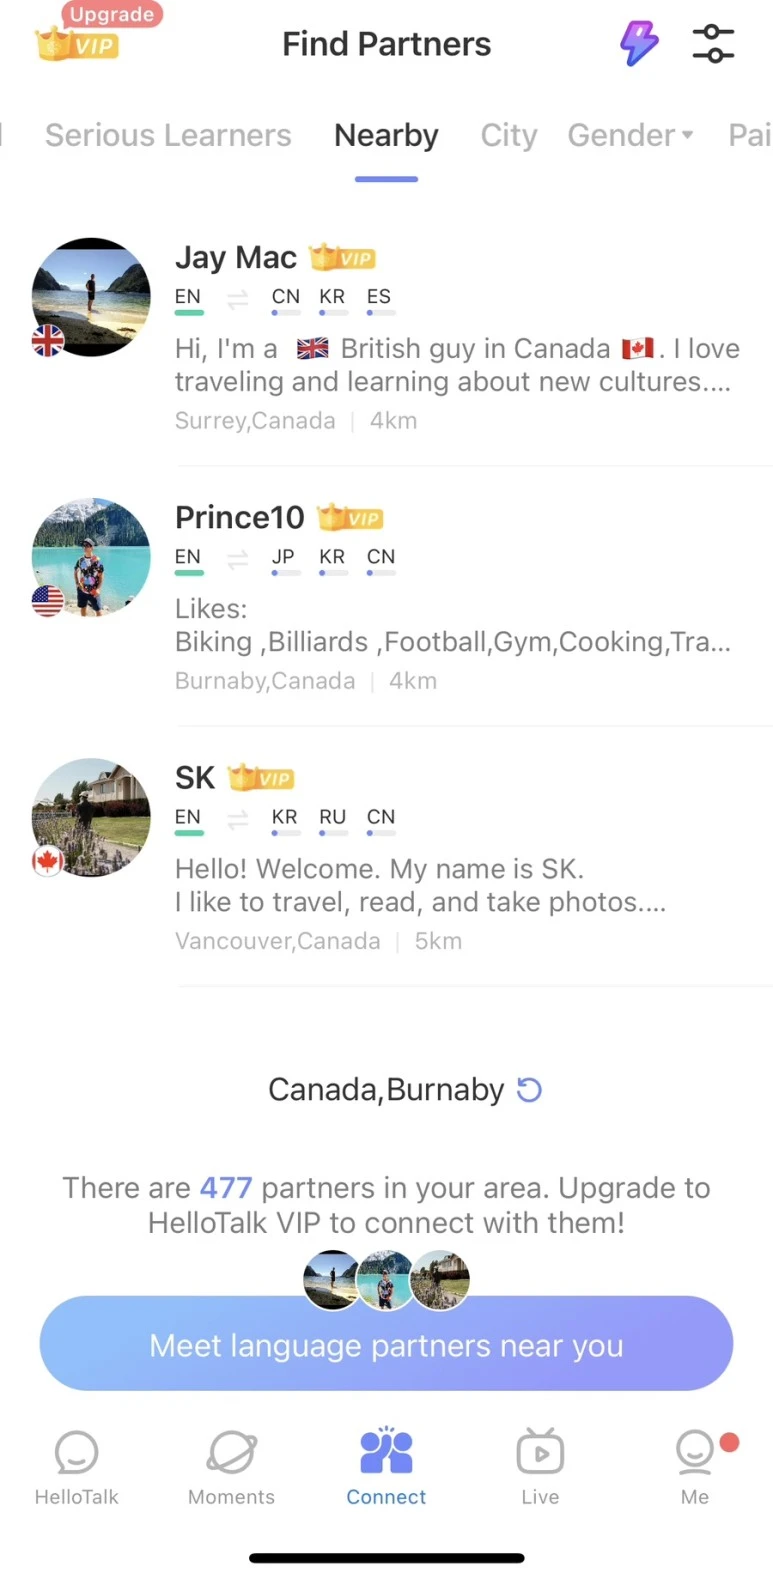Viewport: 773px width, 1579px height.
Task: Select the City tab
Action: [x=509, y=135]
